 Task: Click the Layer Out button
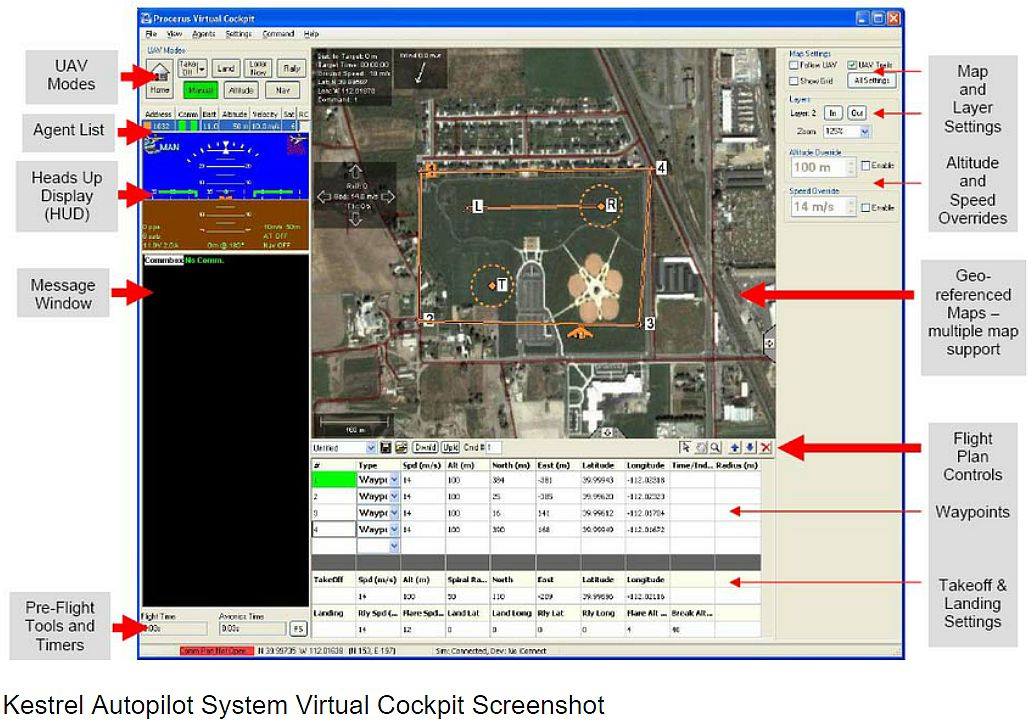857,113
